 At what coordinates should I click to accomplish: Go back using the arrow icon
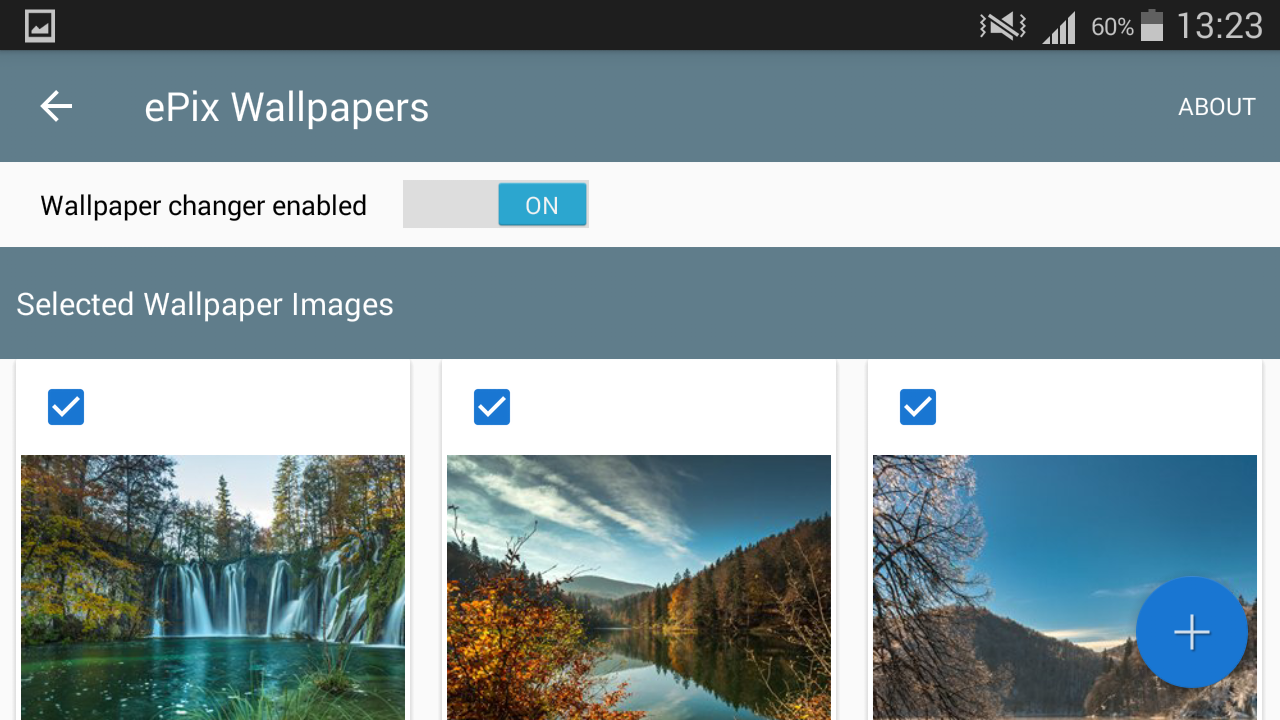(56, 106)
